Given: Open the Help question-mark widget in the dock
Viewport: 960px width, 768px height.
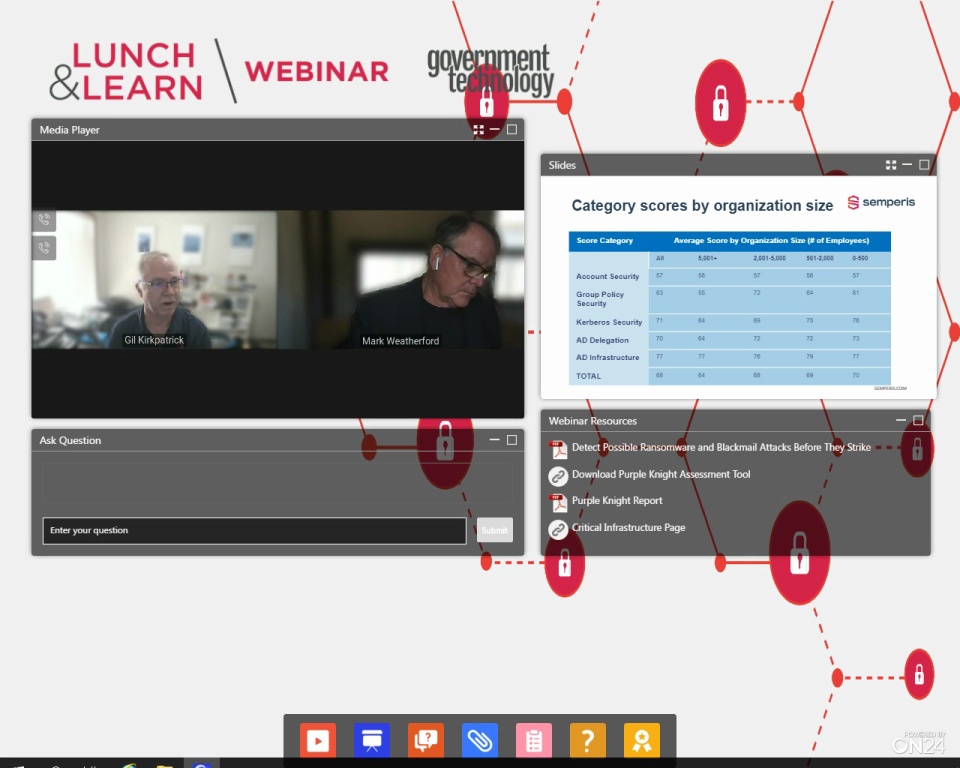Looking at the screenshot, I should pyautogui.click(x=587, y=740).
